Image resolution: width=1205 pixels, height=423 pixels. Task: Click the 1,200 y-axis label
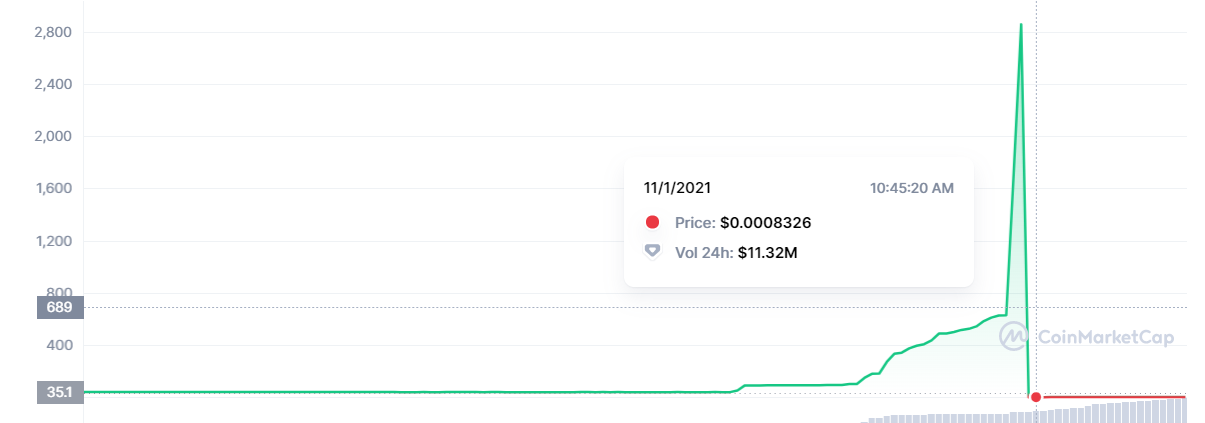51,241
